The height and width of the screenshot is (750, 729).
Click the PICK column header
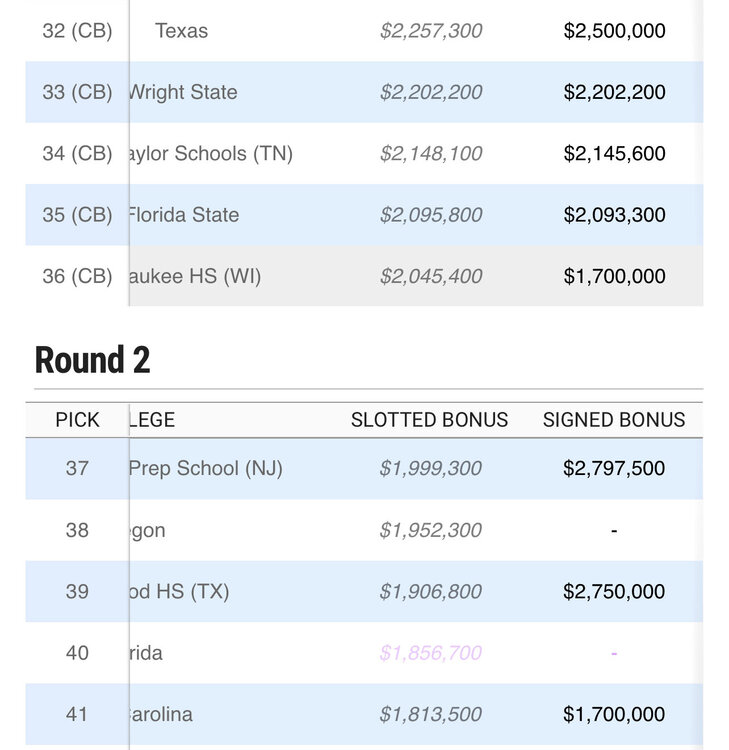coord(77,420)
